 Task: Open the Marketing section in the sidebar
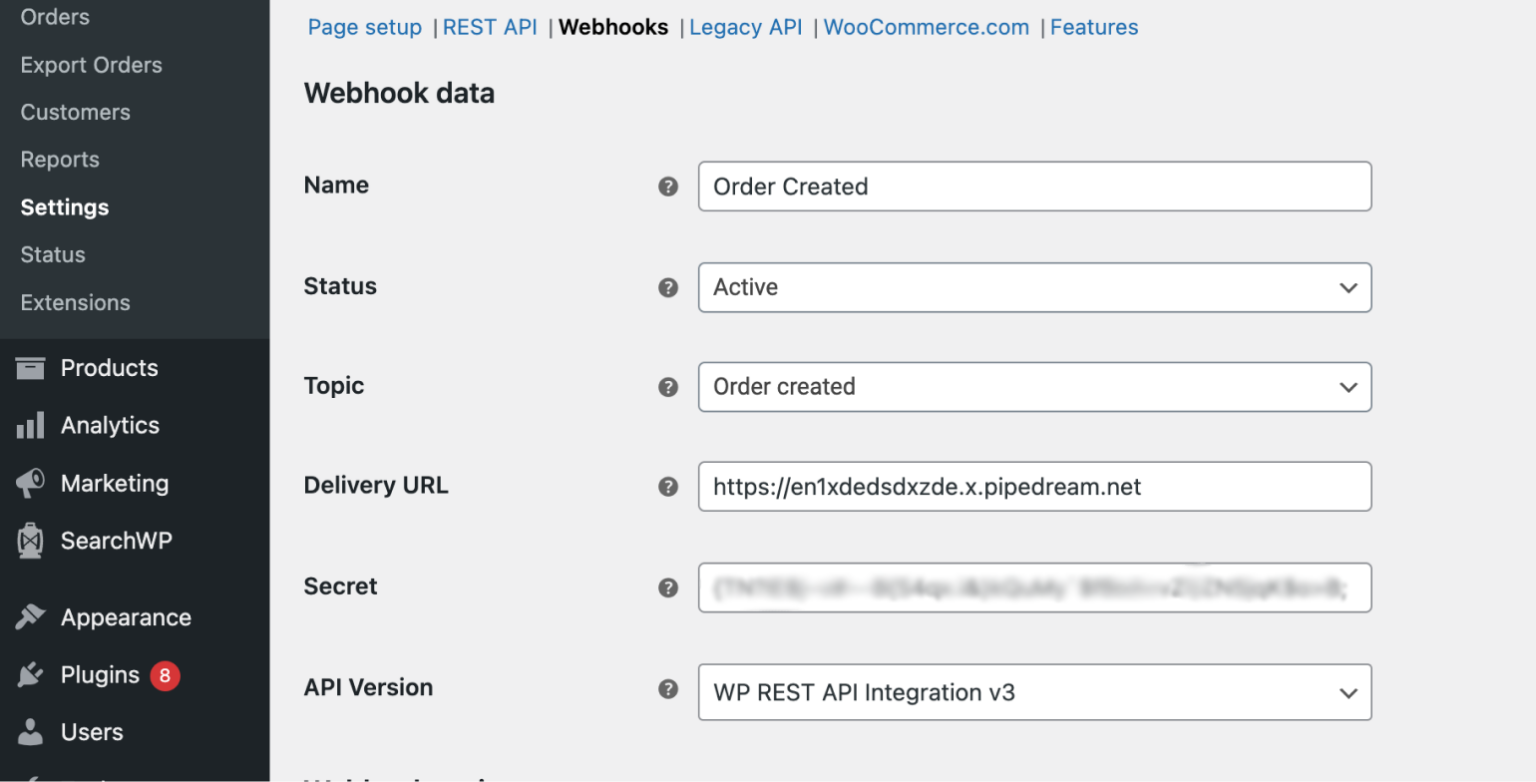(115, 483)
